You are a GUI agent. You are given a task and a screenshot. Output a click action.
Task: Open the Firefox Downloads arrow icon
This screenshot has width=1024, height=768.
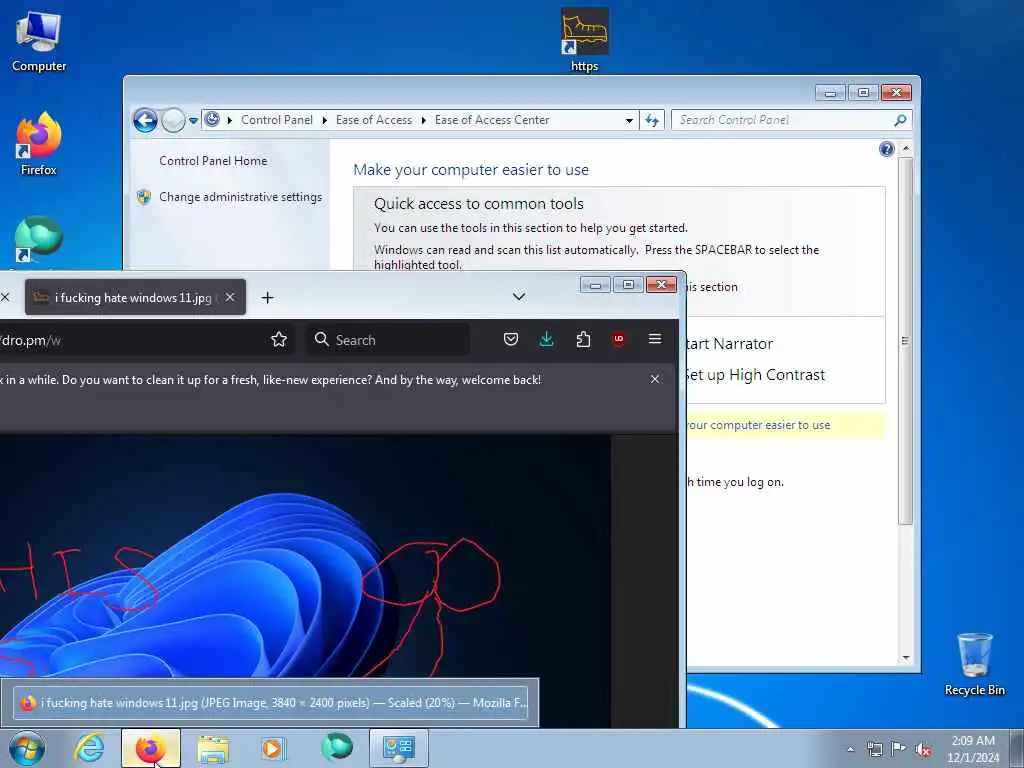[x=547, y=339]
